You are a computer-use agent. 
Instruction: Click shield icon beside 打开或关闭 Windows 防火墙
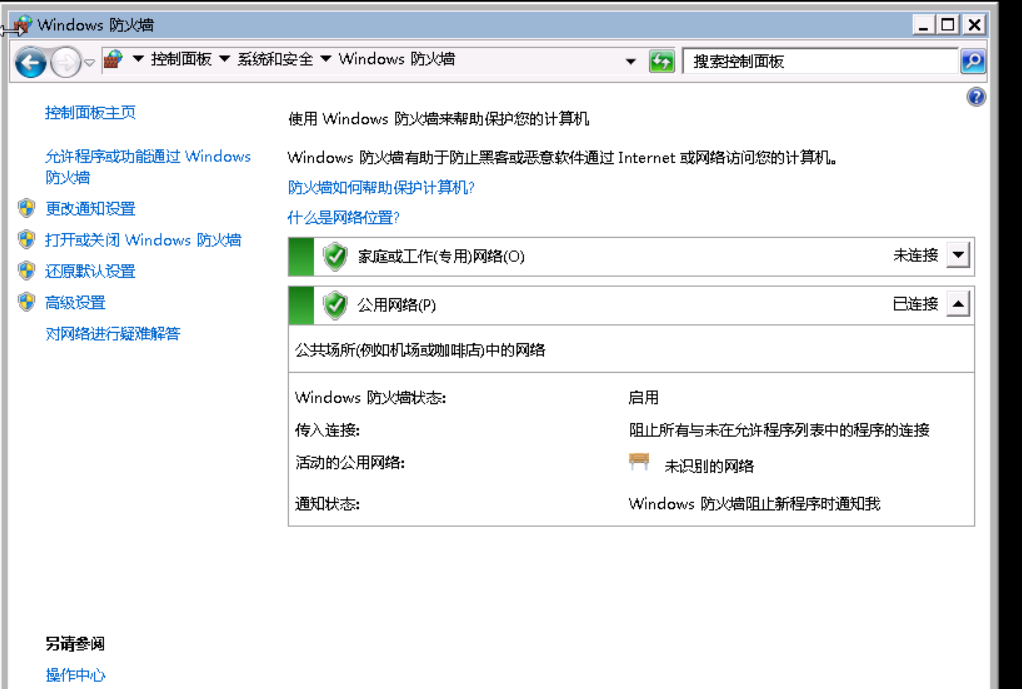click(x=26, y=239)
